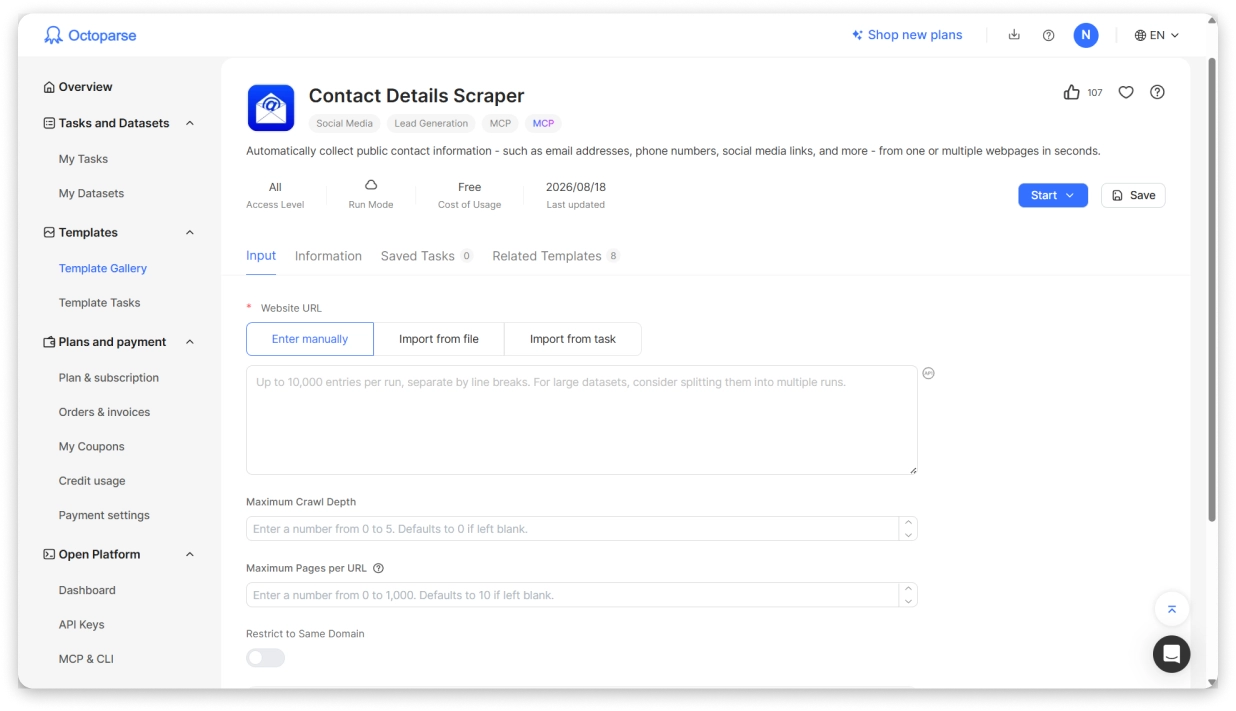Click the Contact Details Scraper app icon
The height and width of the screenshot is (711, 1236).
tap(271, 108)
